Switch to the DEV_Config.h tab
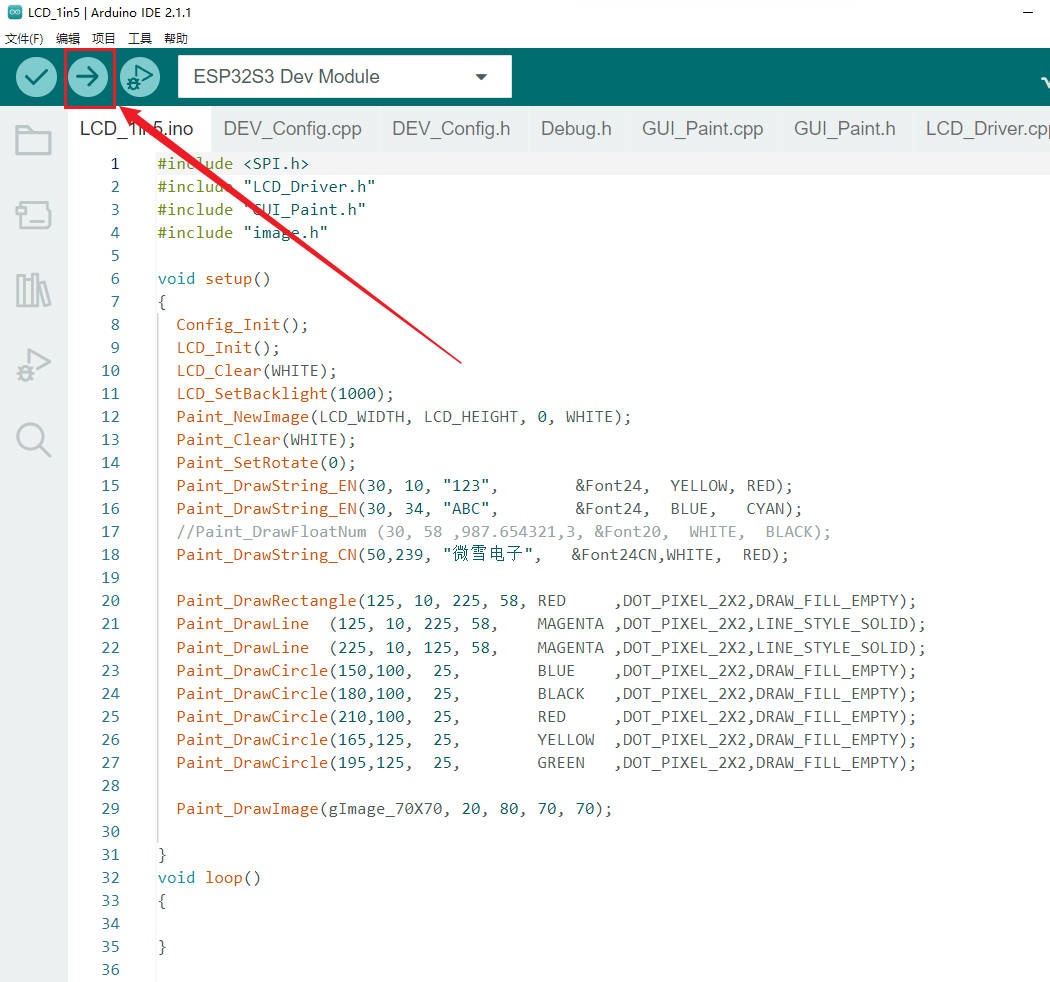 (451, 129)
